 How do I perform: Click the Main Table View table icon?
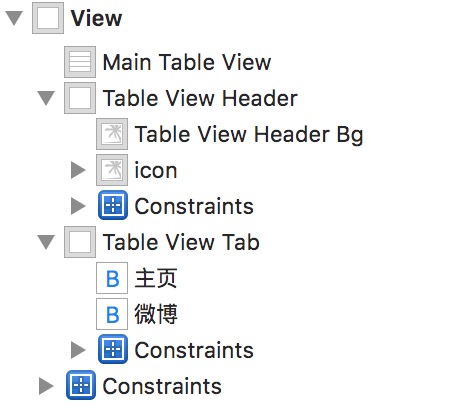(80, 62)
